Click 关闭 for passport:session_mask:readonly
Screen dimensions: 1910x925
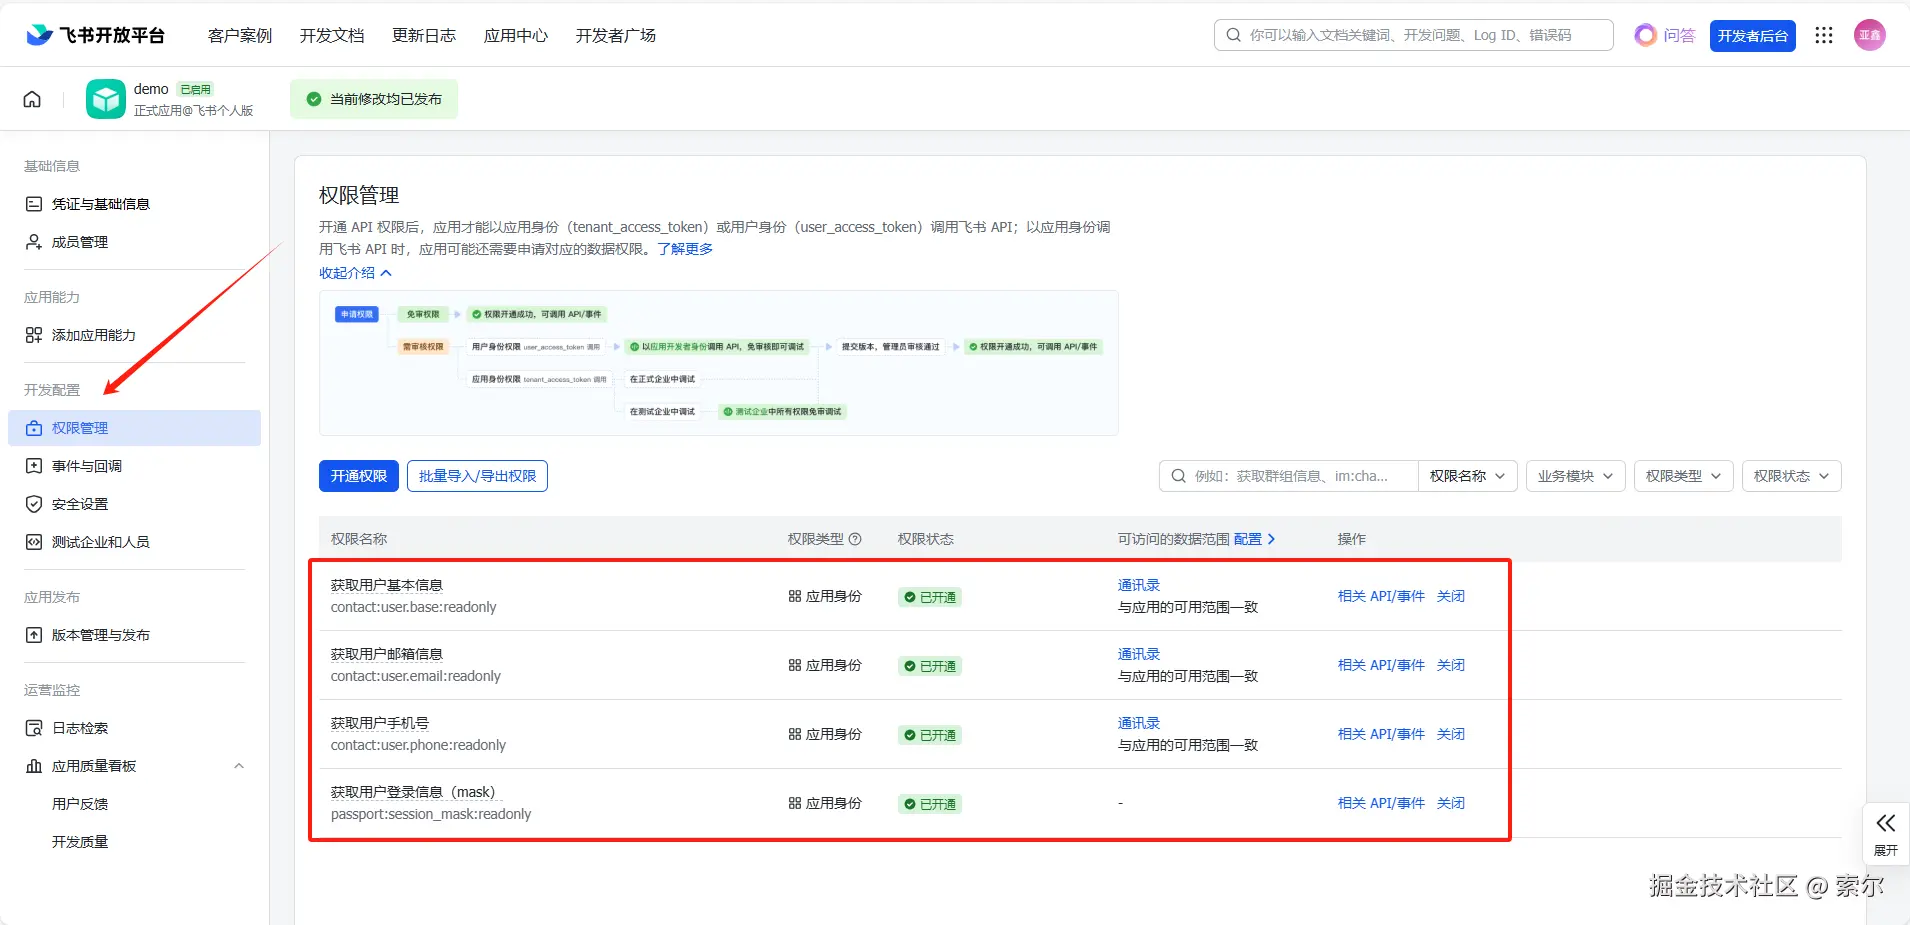(x=1451, y=803)
